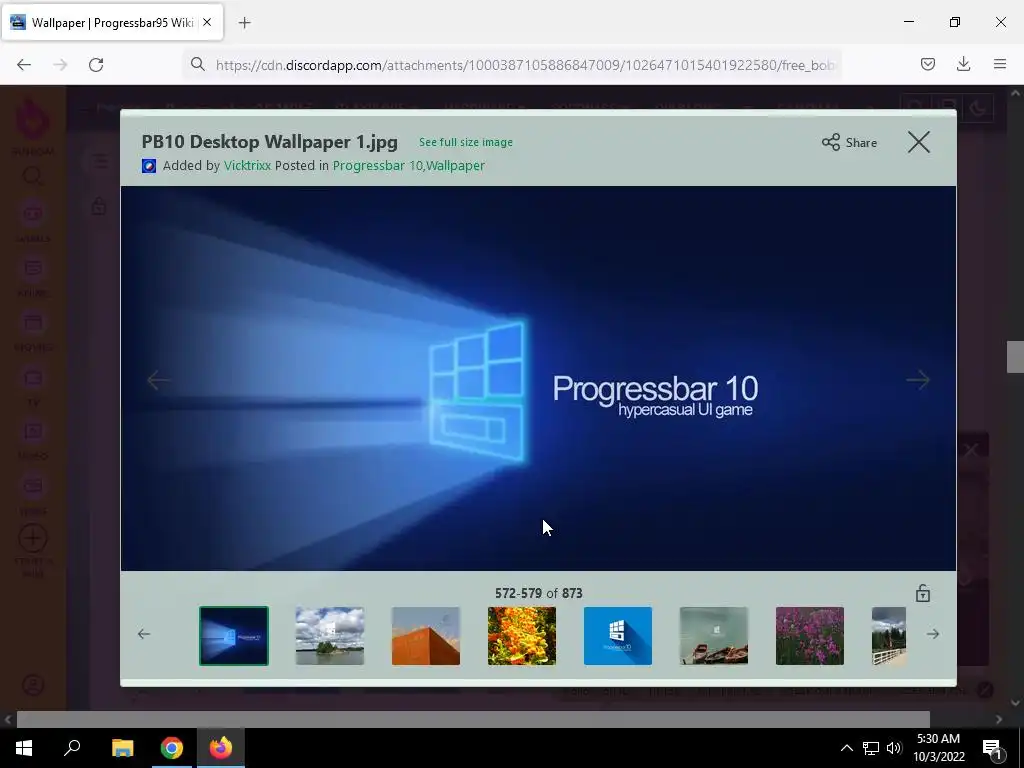Screen dimensions: 1024x768
Task: Show hidden system tray icons
Action: (846, 748)
